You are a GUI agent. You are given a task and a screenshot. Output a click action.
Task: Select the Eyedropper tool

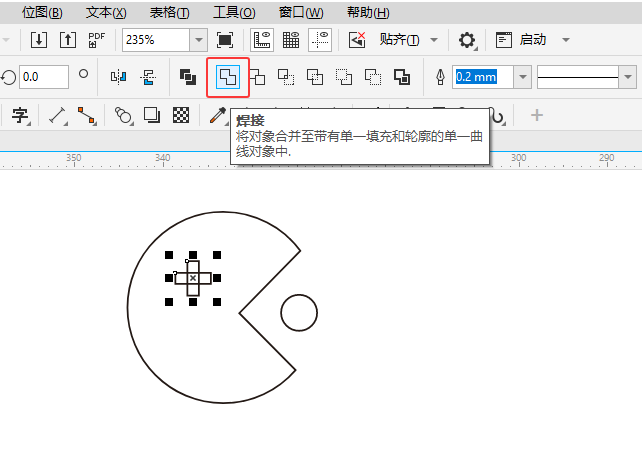218,115
